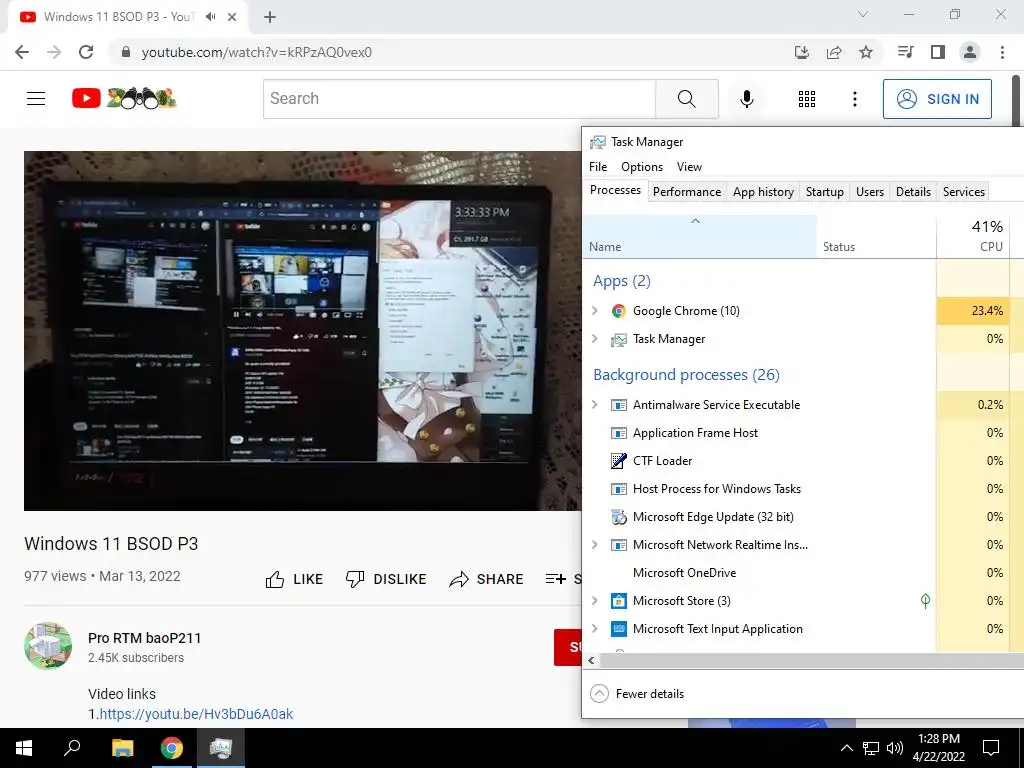Click the browser forward arrow
1024x768 pixels.
[x=54, y=52]
